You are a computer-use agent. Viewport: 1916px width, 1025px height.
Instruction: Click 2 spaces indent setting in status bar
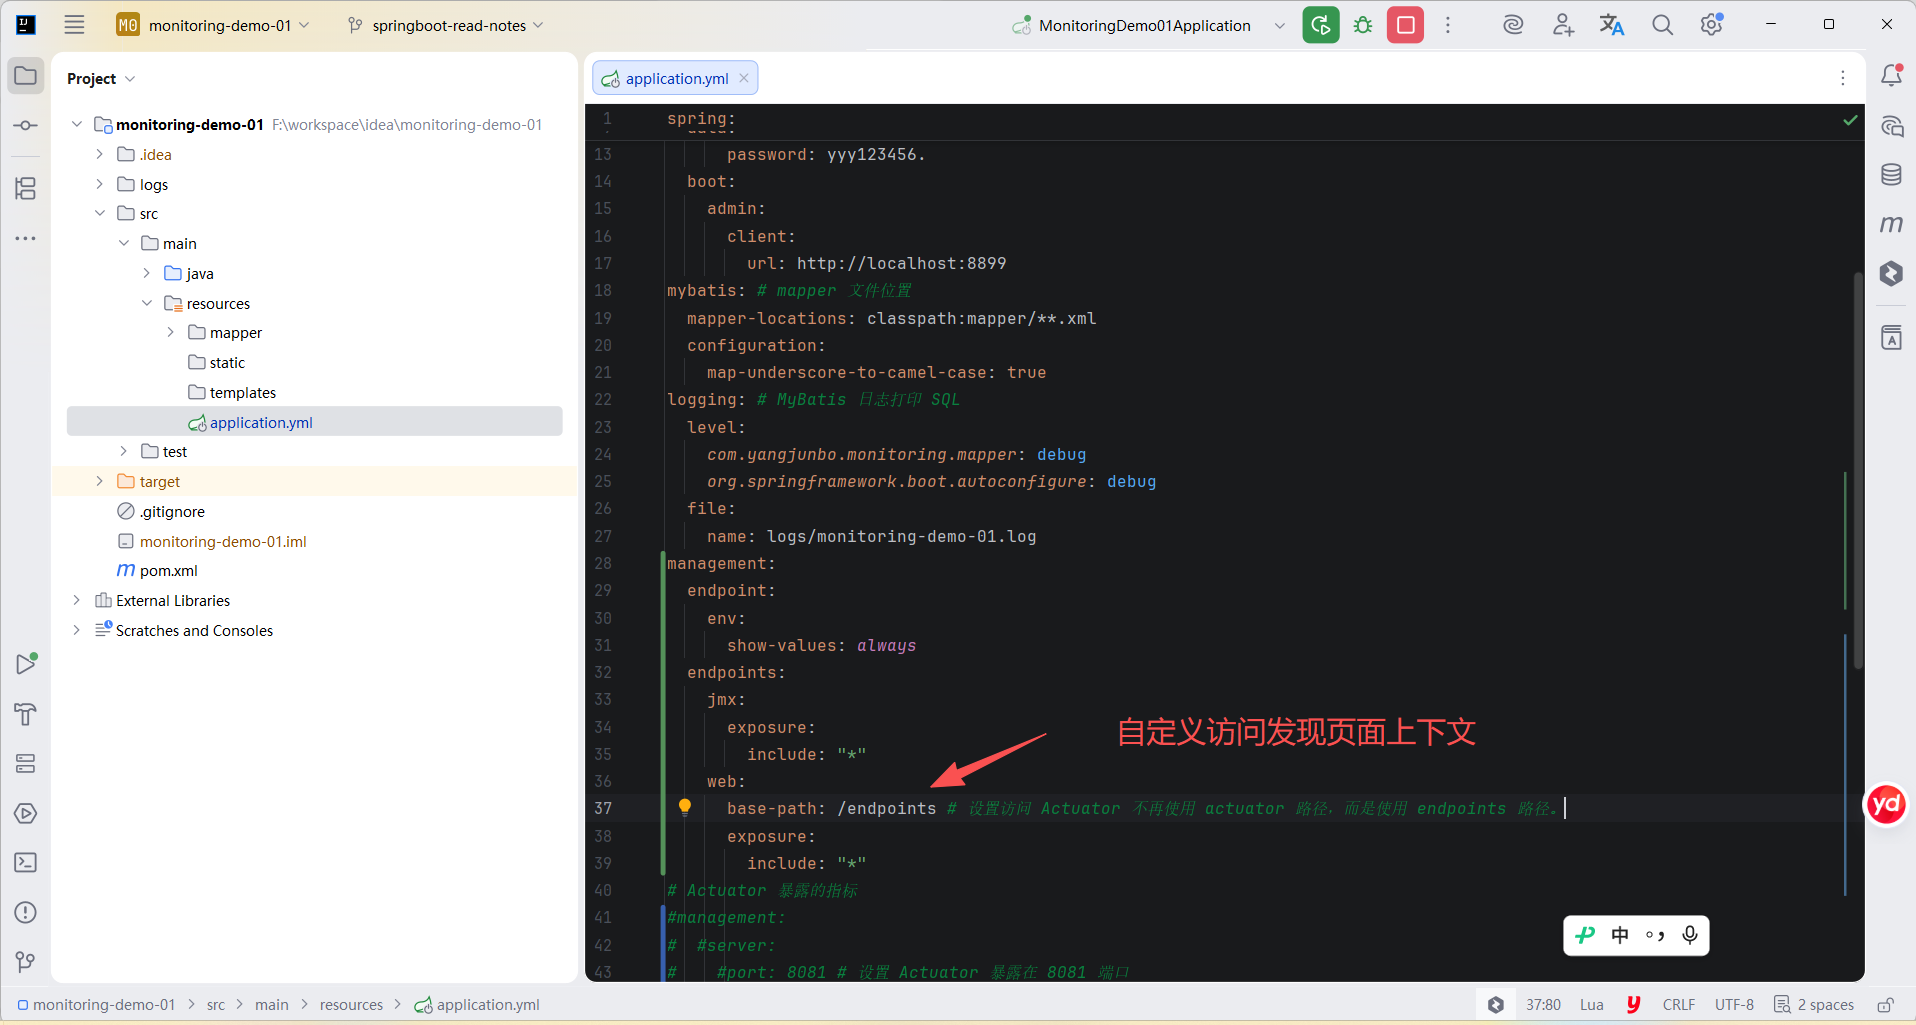tap(1814, 1005)
